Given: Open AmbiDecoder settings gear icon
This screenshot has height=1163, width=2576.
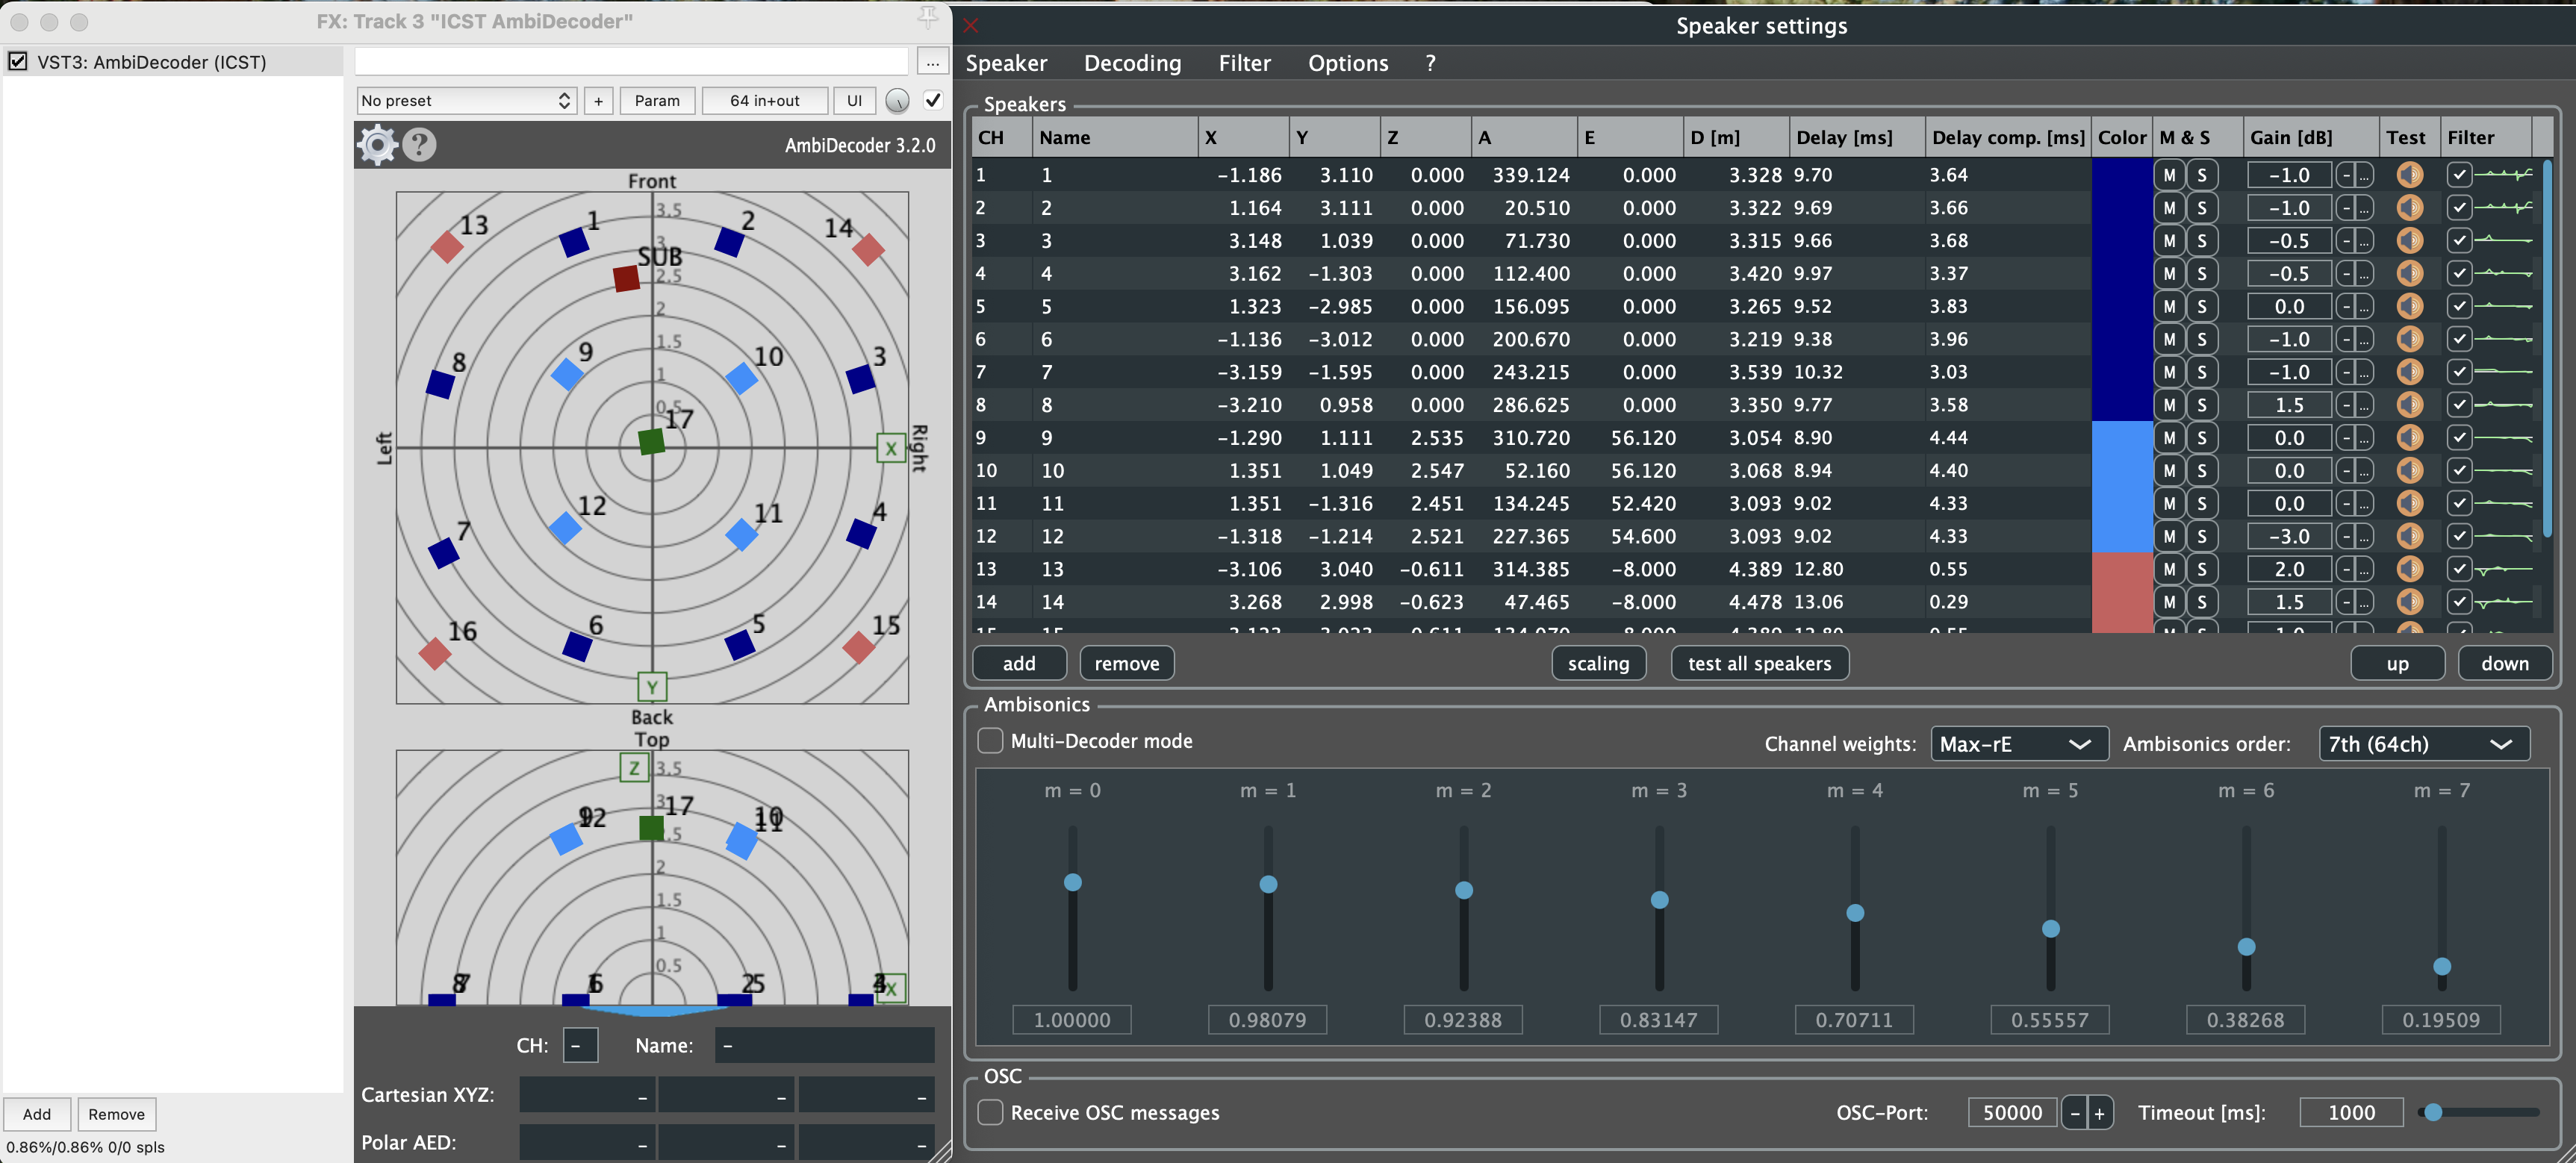Looking at the screenshot, I should [378, 145].
